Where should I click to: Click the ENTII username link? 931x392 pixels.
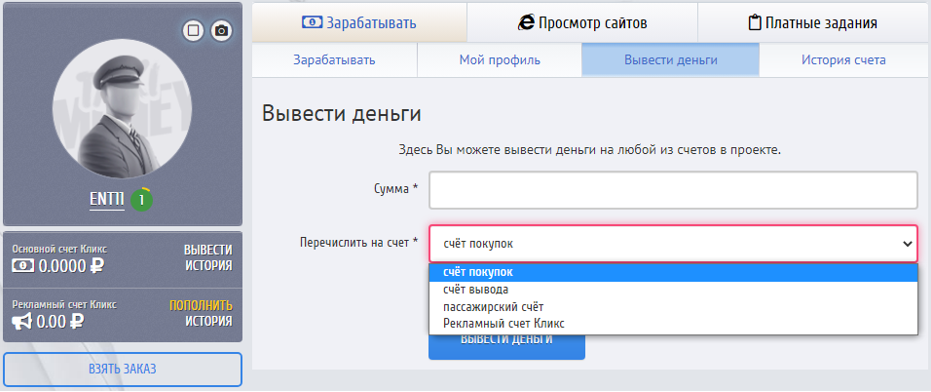(x=107, y=200)
